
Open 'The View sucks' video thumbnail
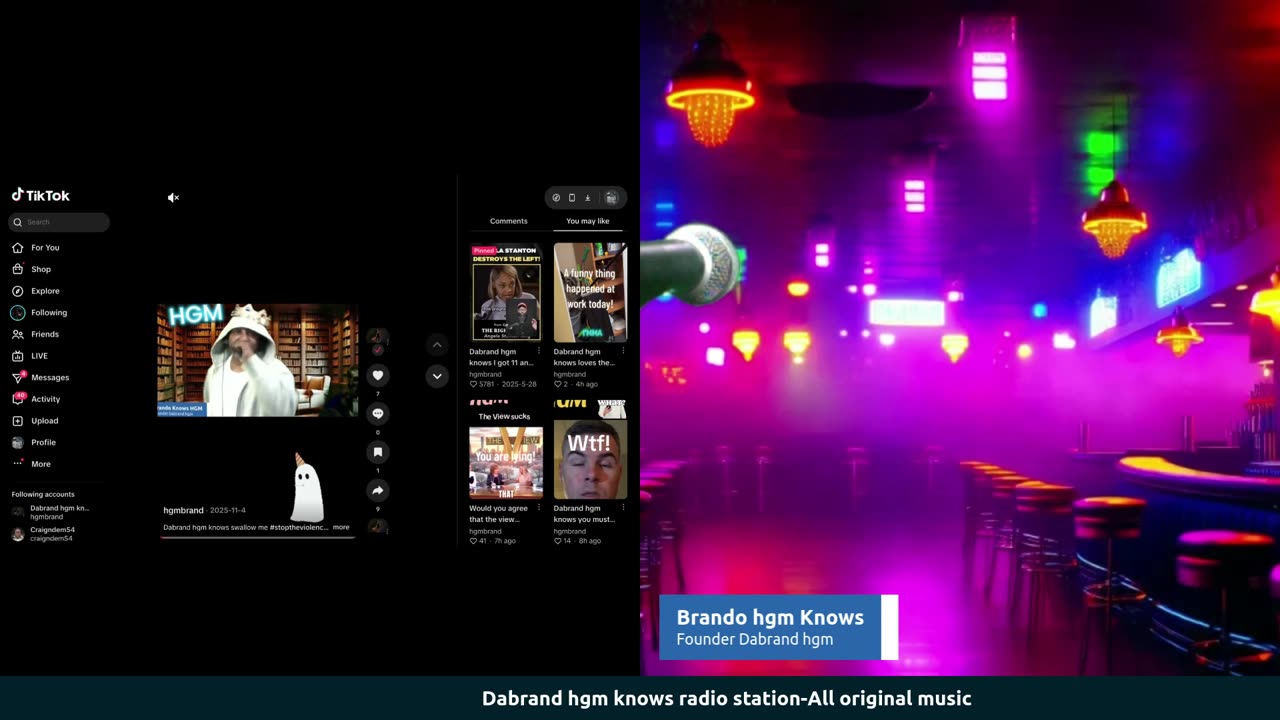[x=506, y=450]
